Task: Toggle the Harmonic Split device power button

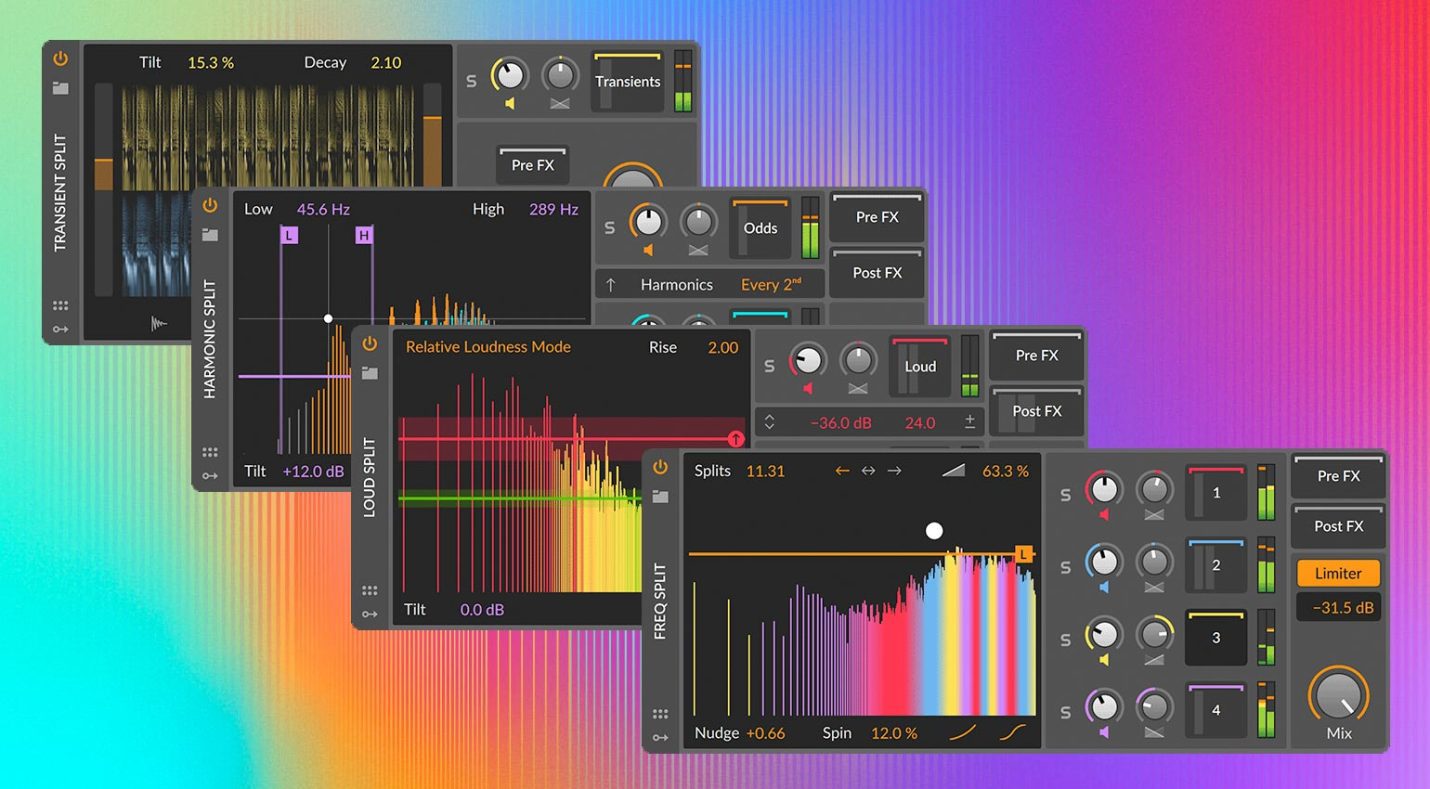Action: pos(210,205)
